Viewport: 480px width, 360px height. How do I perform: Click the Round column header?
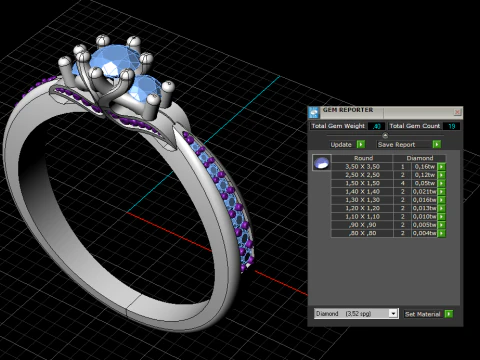coord(363,158)
